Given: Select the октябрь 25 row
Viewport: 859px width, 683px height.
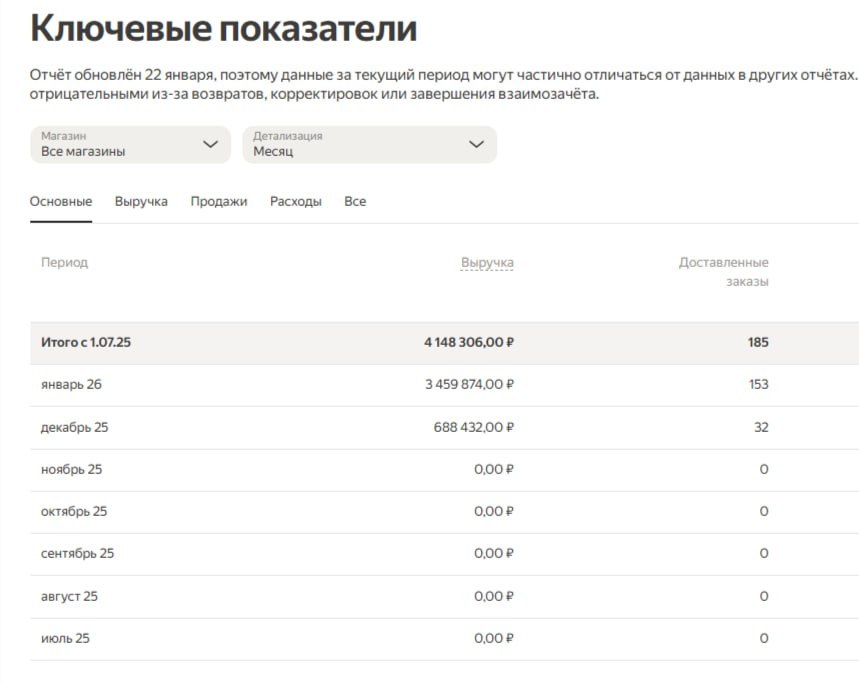Looking at the screenshot, I should point(444,512).
